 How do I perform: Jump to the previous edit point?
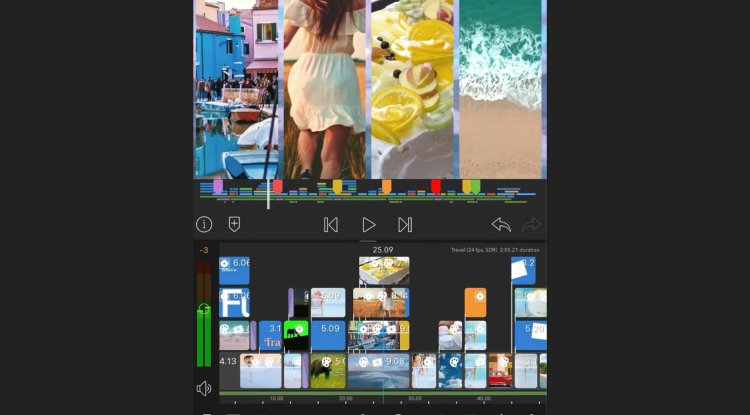[x=331, y=225]
